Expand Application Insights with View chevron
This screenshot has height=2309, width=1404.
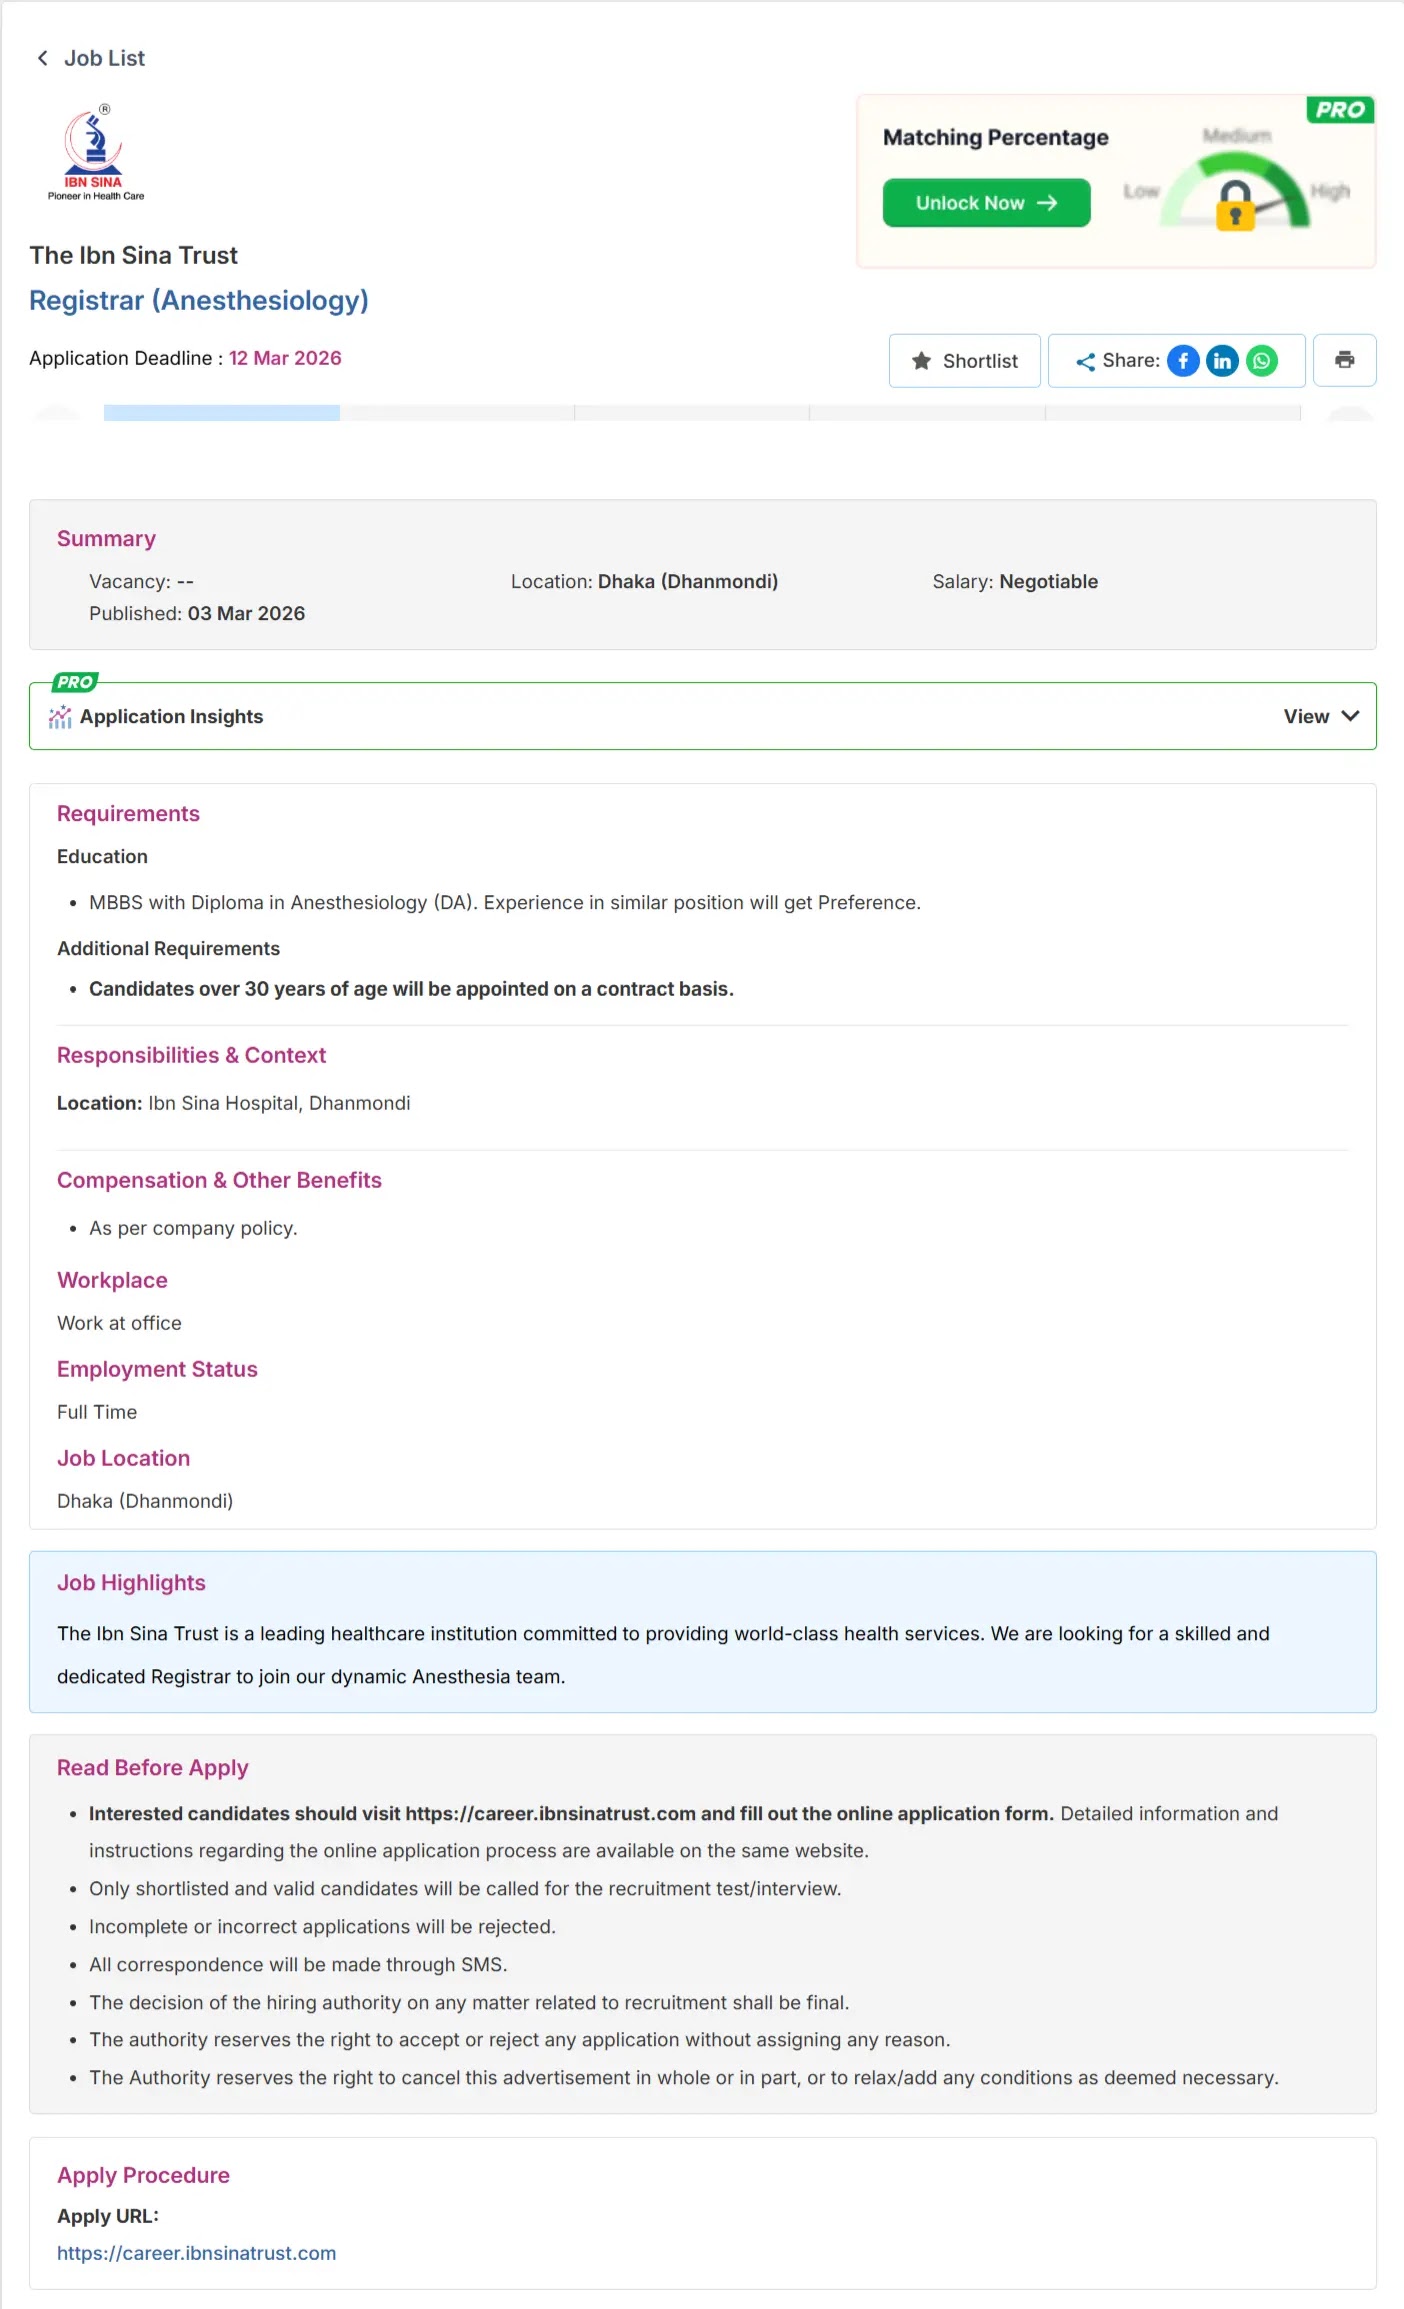point(1321,716)
